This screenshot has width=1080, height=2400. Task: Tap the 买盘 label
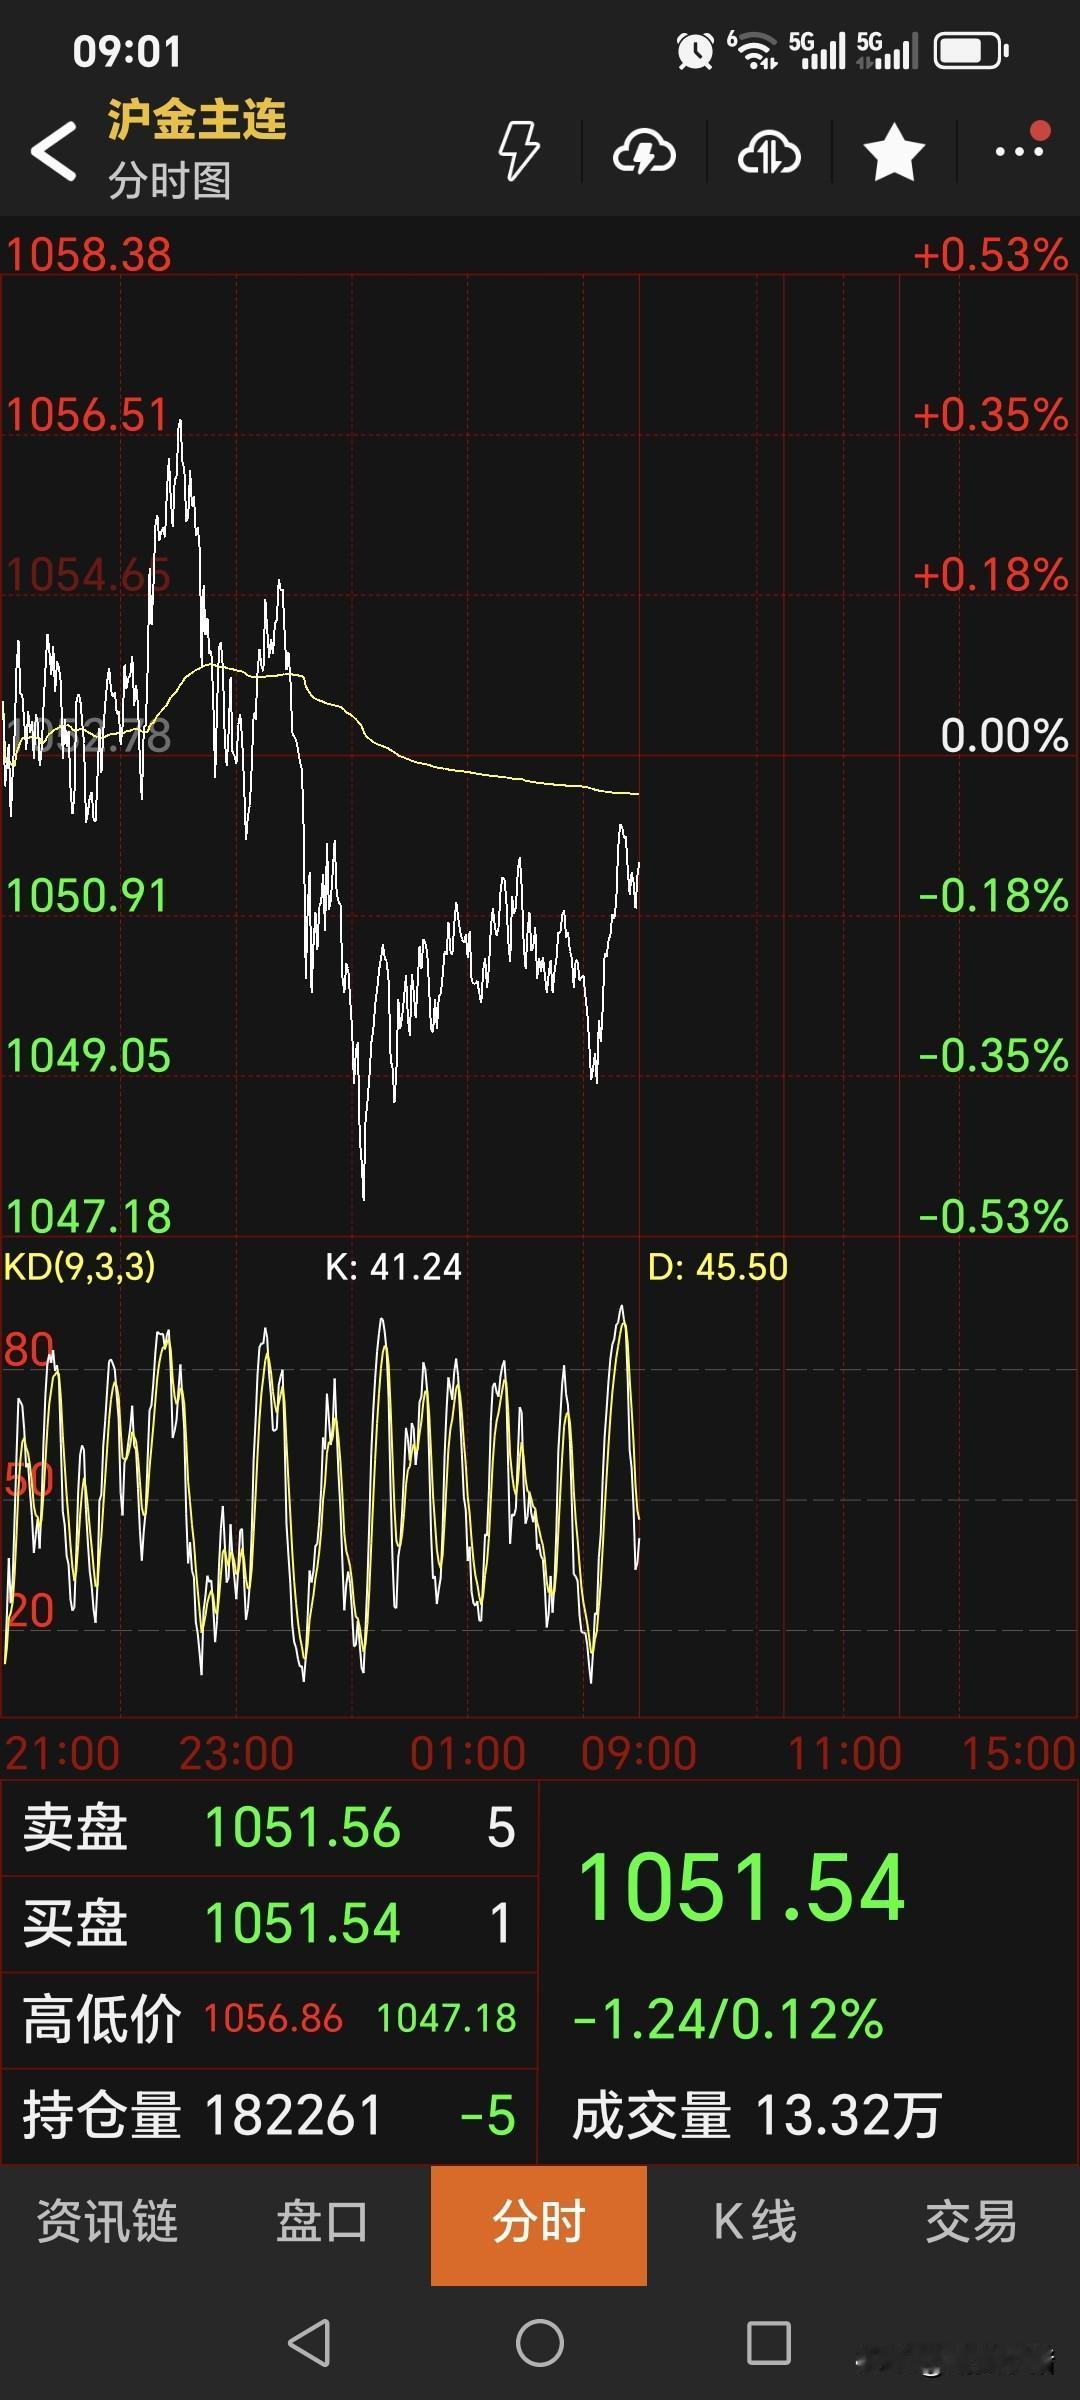click(75, 1922)
